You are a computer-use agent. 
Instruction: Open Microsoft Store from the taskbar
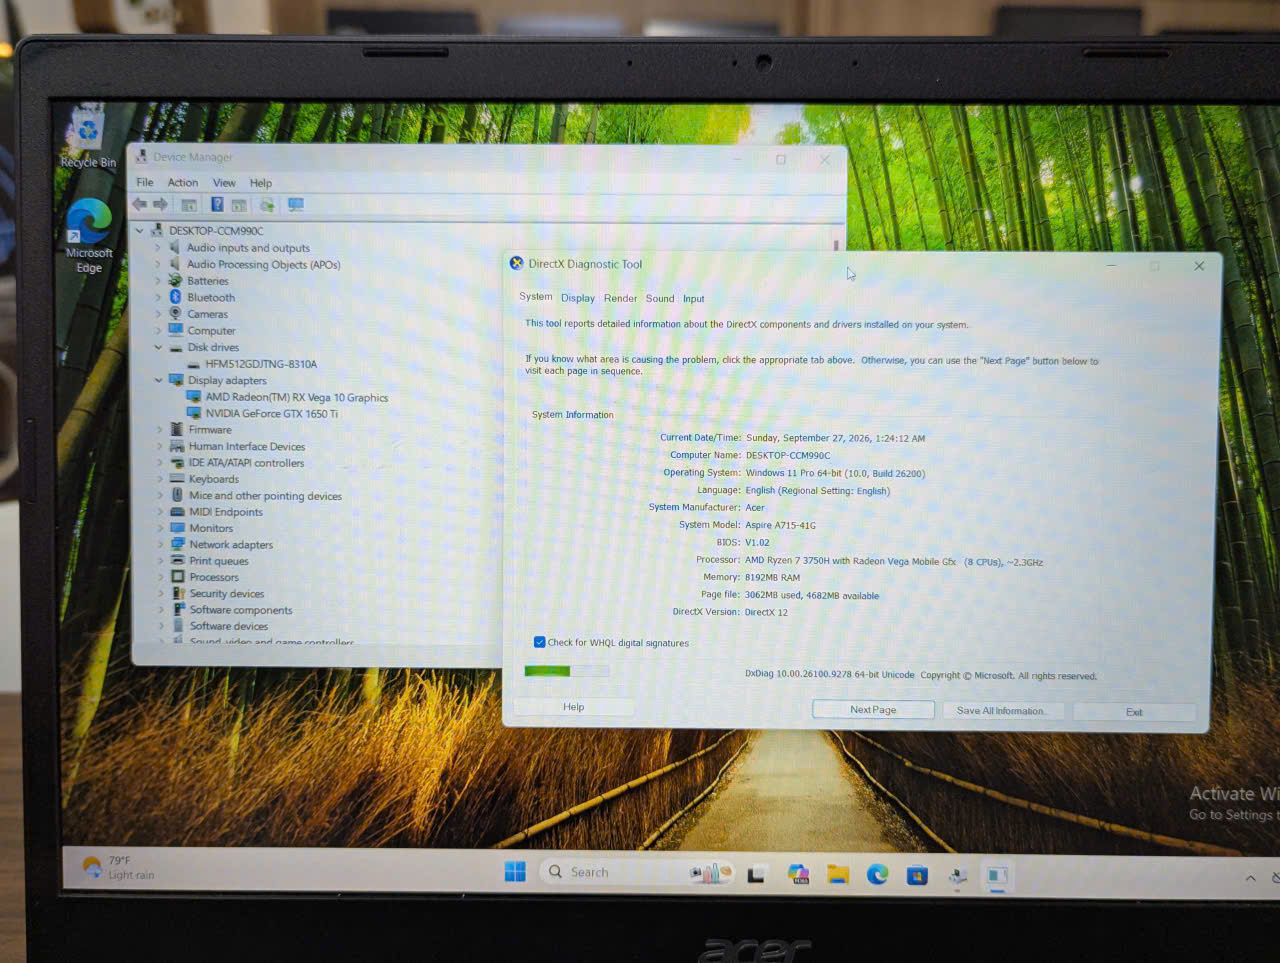pyautogui.click(x=917, y=876)
